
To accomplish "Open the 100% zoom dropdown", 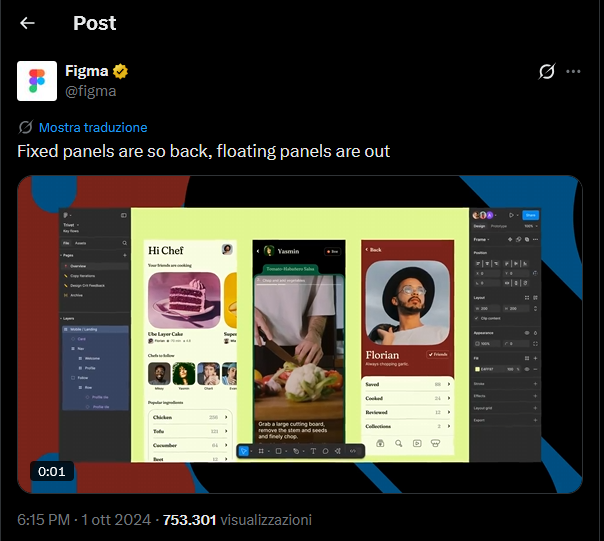I will pyautogui.click(x=531, y=226).
